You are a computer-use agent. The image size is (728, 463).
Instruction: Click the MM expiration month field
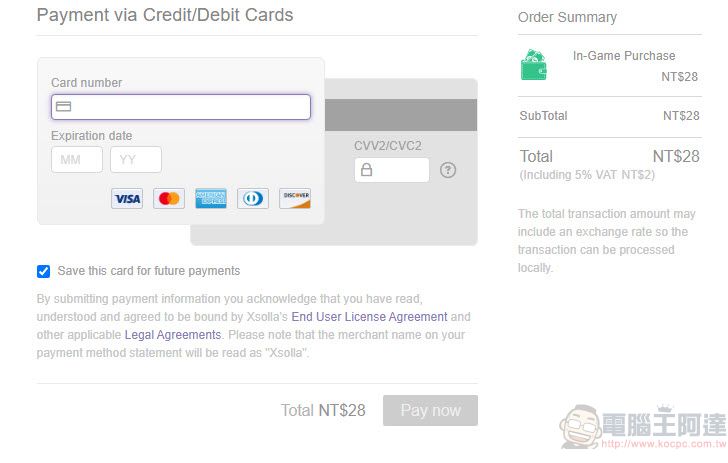tap(77, 160)
